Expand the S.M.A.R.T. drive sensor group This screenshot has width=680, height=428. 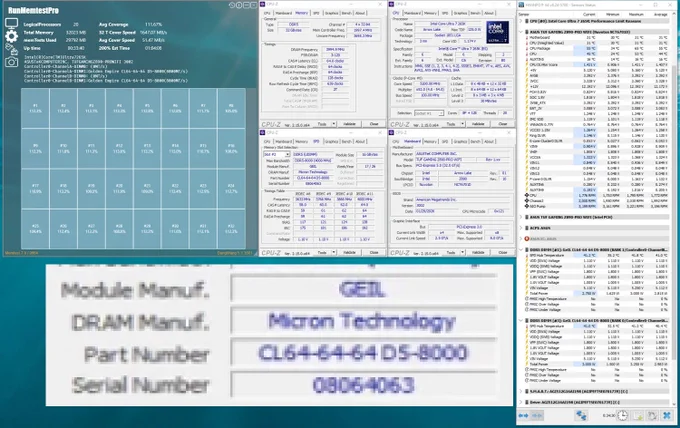tap(521, 391)
